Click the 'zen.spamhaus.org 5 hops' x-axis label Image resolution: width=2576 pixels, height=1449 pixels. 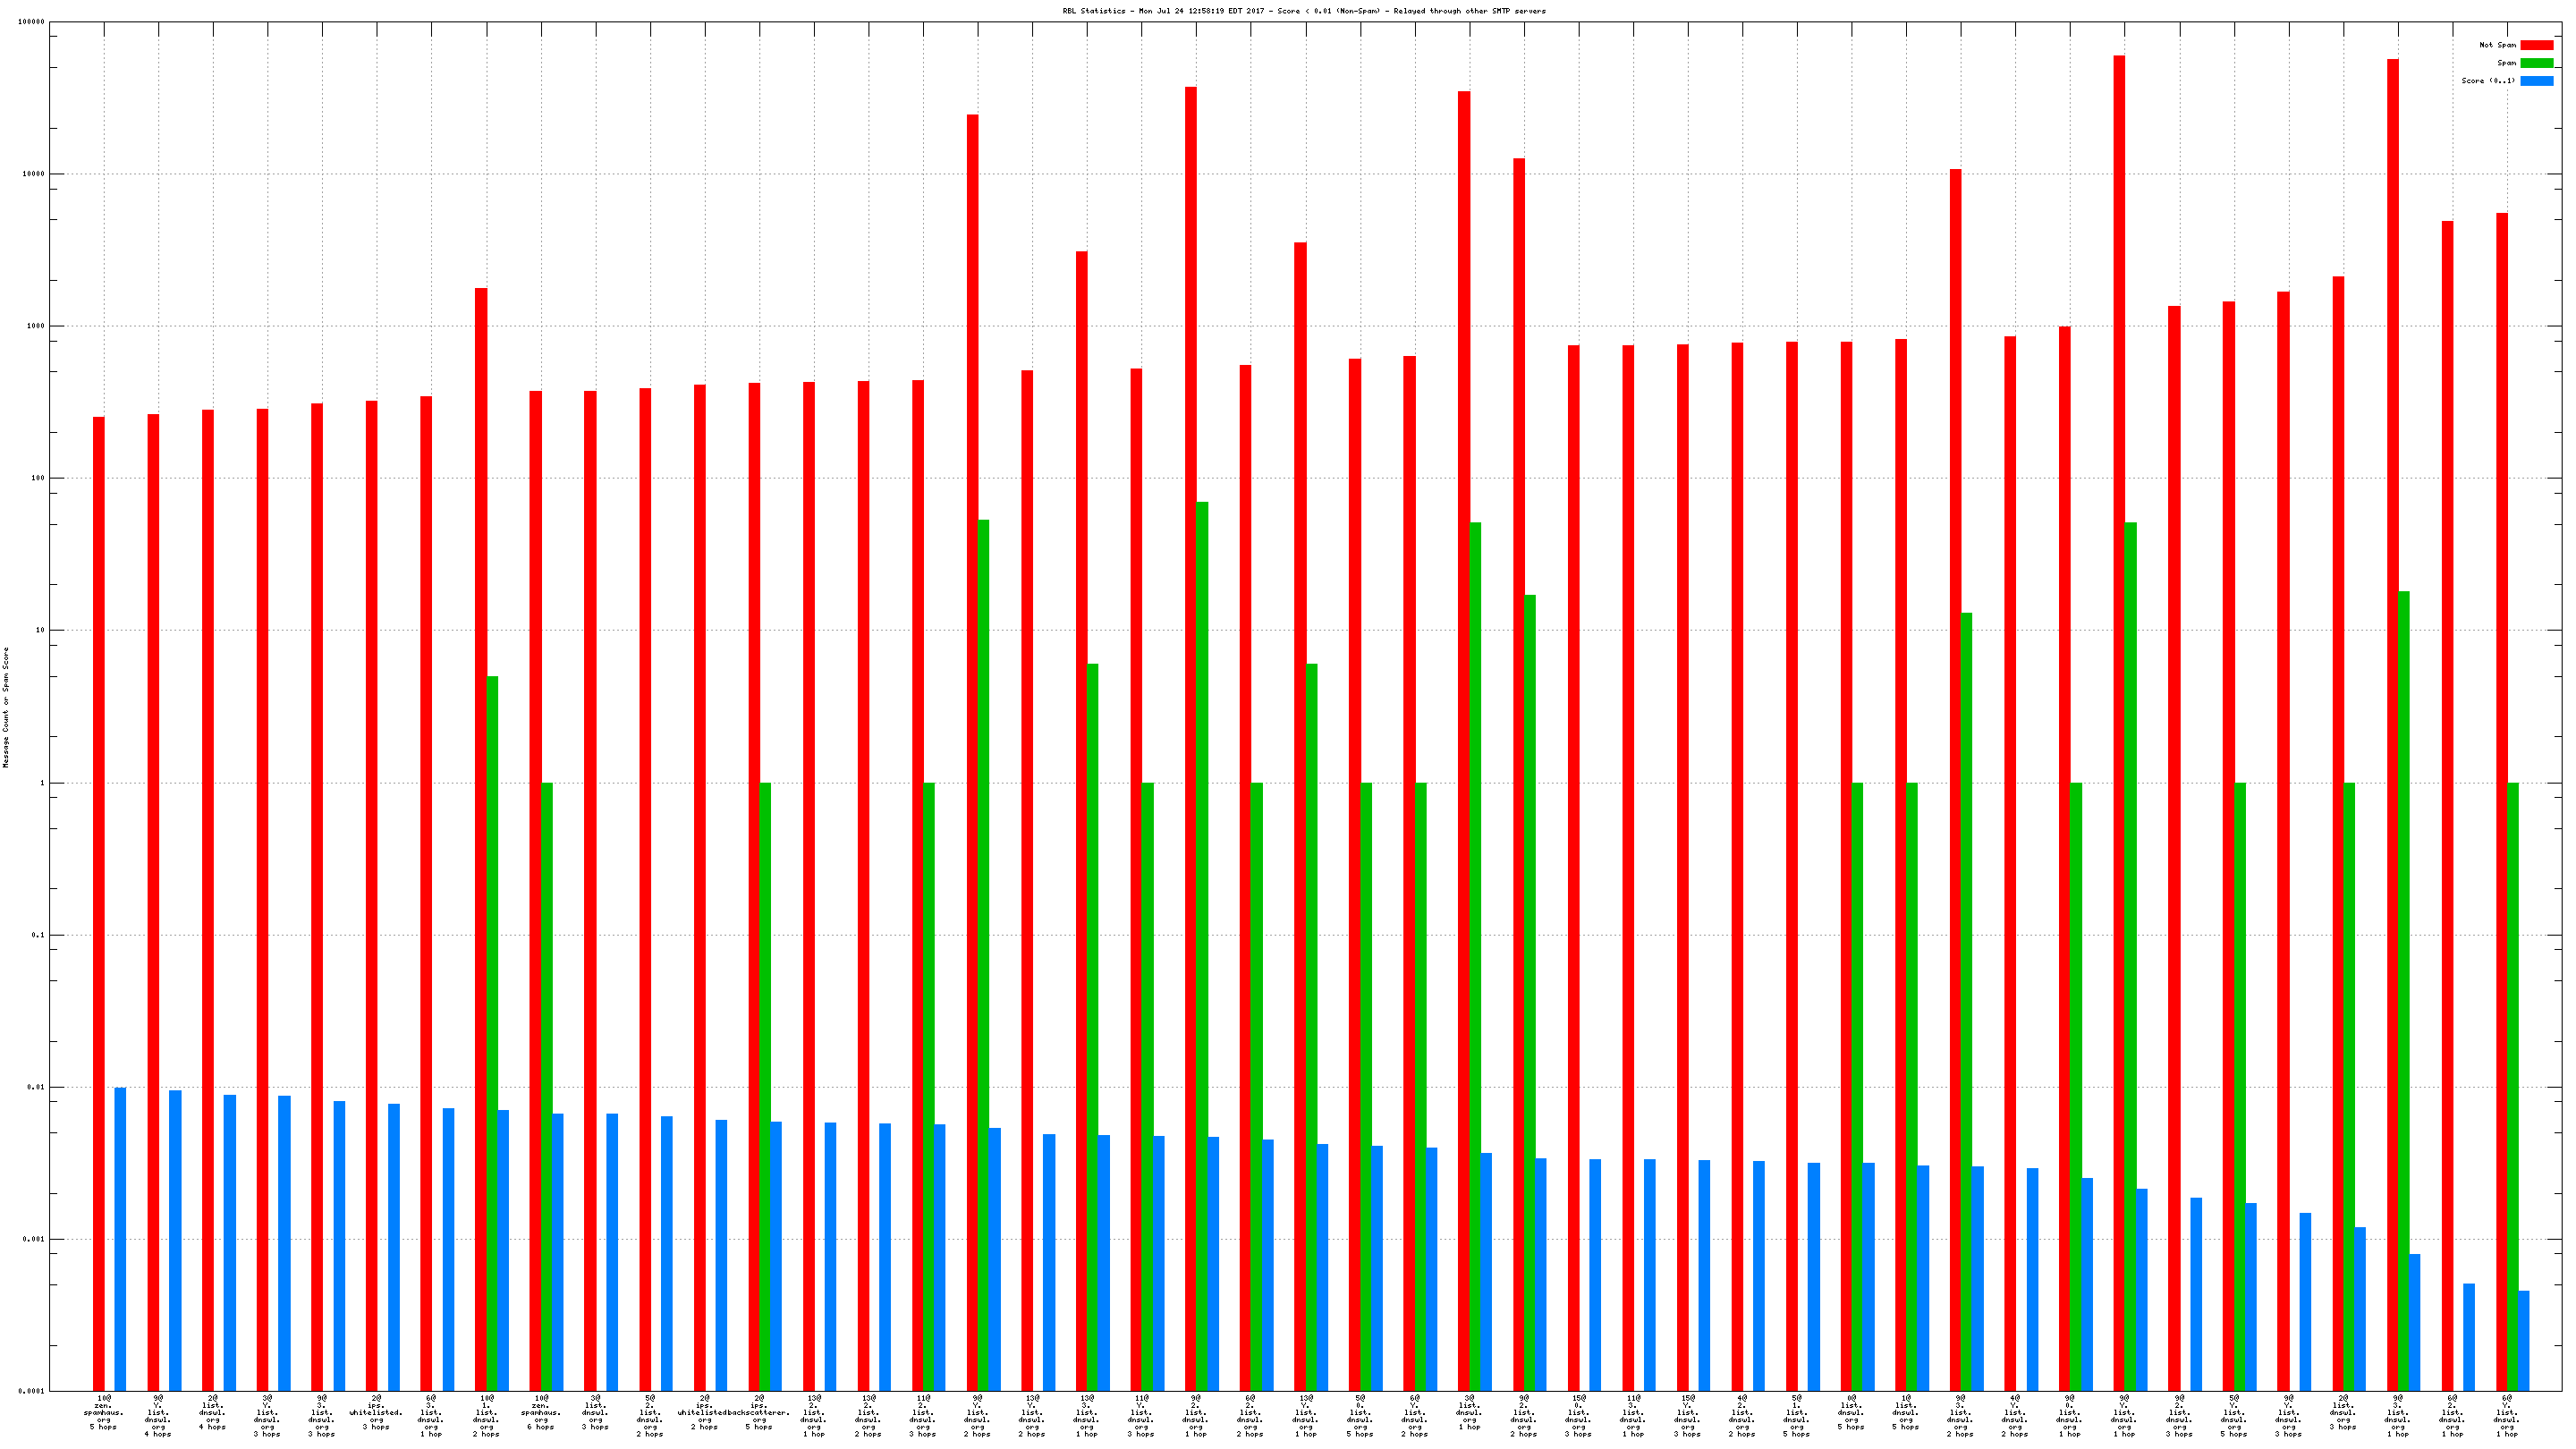[x=104, y=1412]
